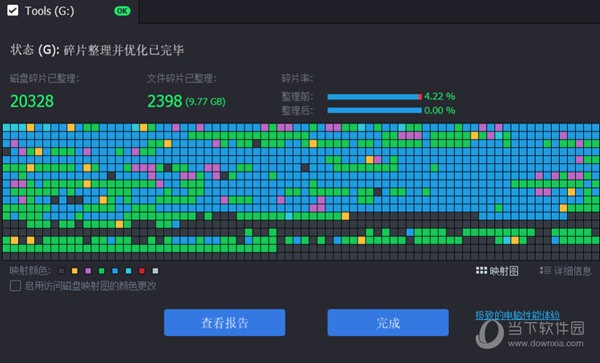Screen dimensions: 600x363
Task: Click the 磁盘碎片已整理 label
Action: pyautogui.click(x=44, y=79)
